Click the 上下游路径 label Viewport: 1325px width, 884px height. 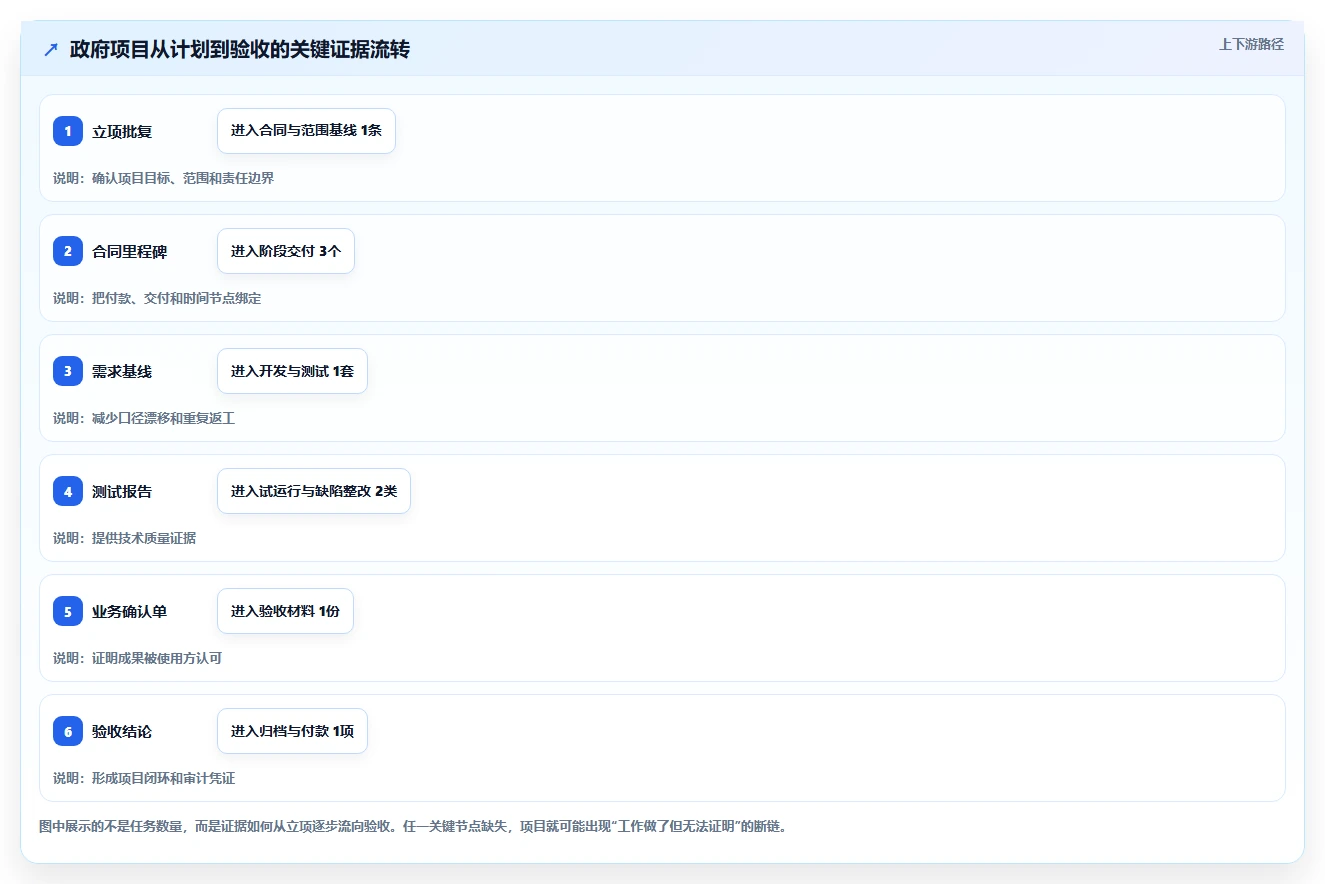click(x=1251, y=44)
